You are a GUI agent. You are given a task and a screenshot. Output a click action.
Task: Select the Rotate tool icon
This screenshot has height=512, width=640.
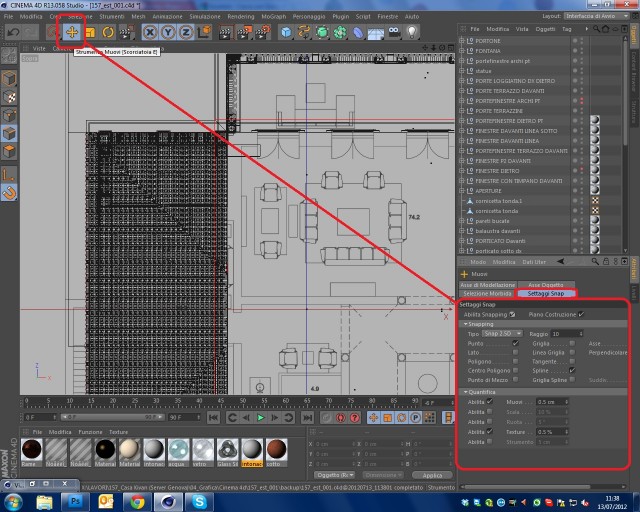coord(108,32)
